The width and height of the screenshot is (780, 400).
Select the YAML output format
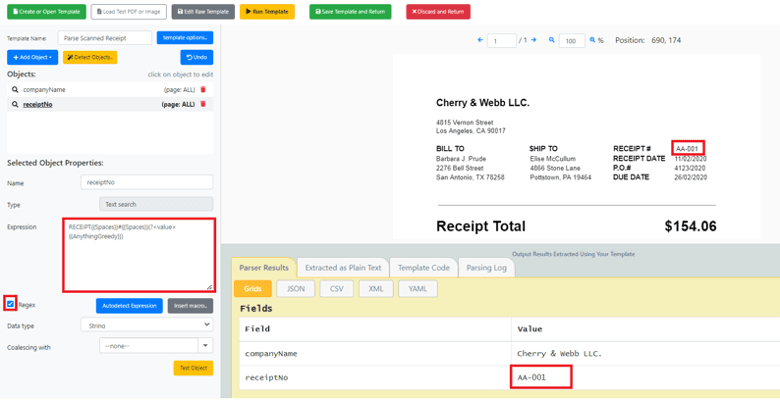pos(417,289)
